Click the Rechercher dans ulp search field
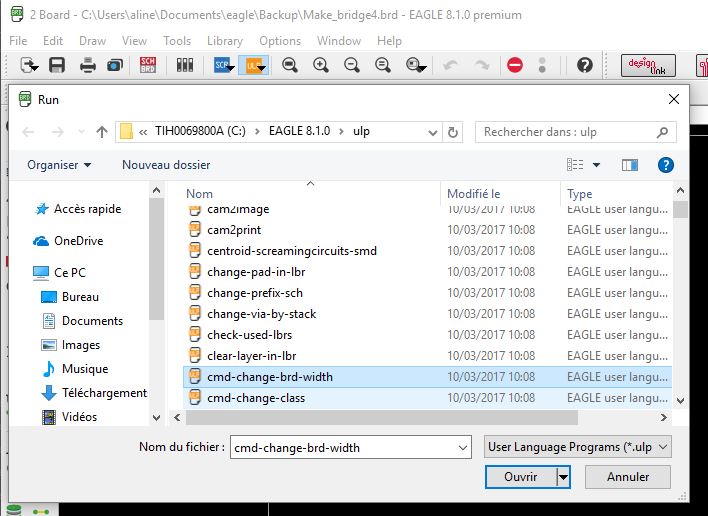 [576, 132]
